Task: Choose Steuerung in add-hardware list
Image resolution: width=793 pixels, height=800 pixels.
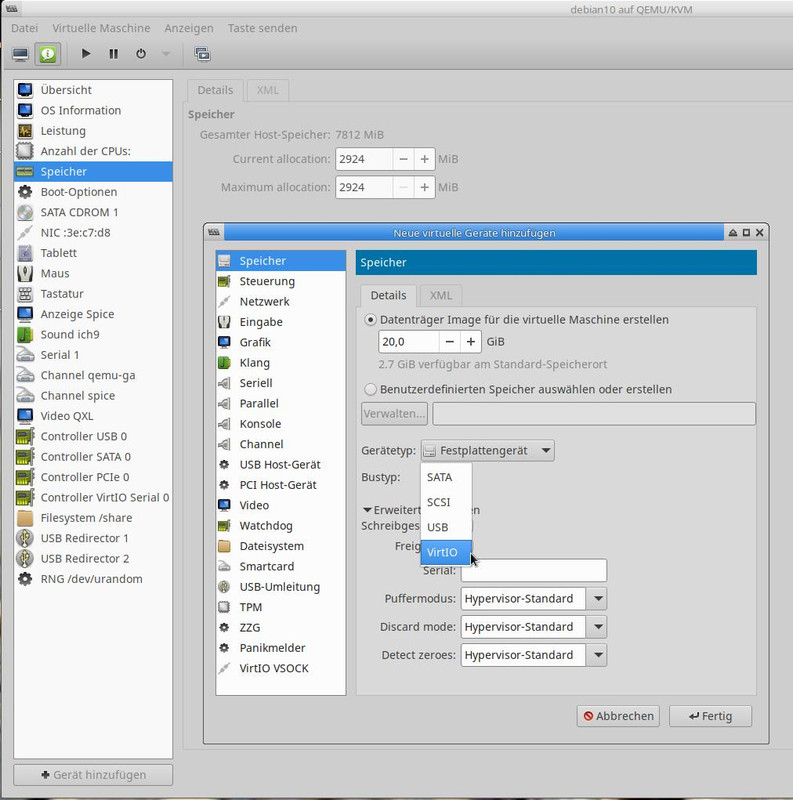Action: pyautogui.click(x=281, y=281)
